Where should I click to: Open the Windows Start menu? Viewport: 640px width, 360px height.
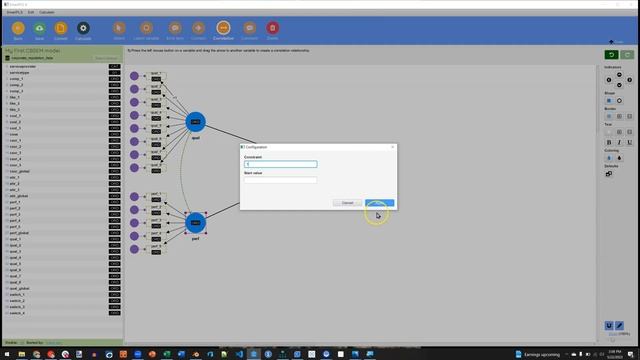[7, 354]
